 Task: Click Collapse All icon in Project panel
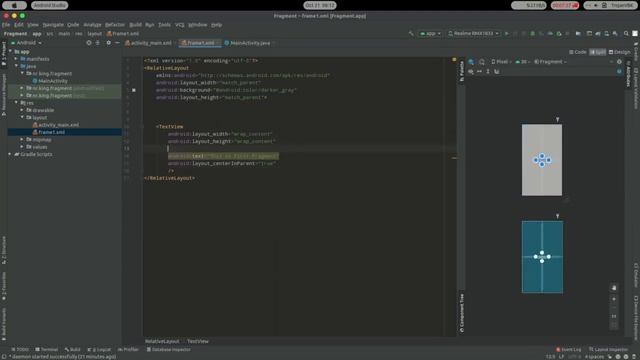[98, 42]
